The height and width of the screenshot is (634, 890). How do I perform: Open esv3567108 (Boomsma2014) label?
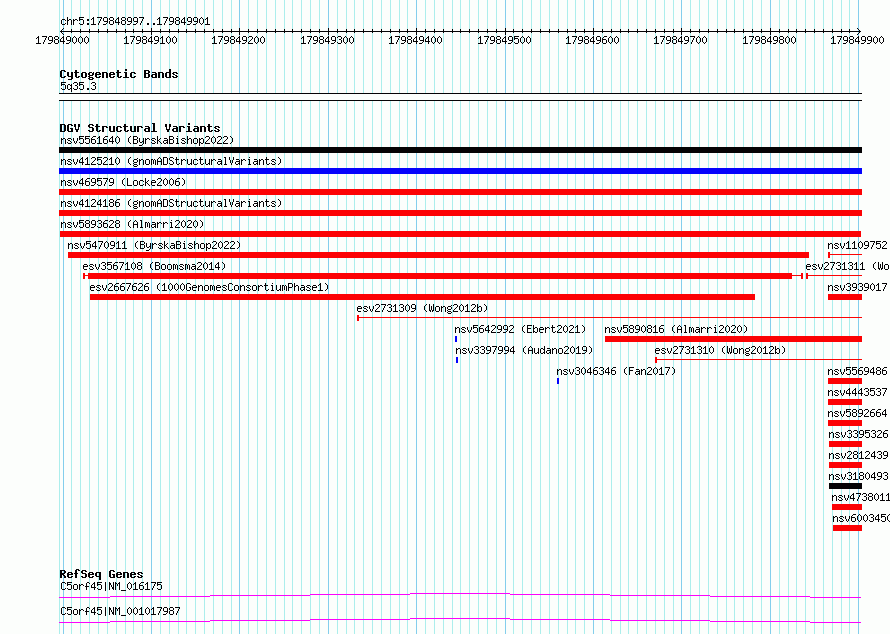[154, 266]
